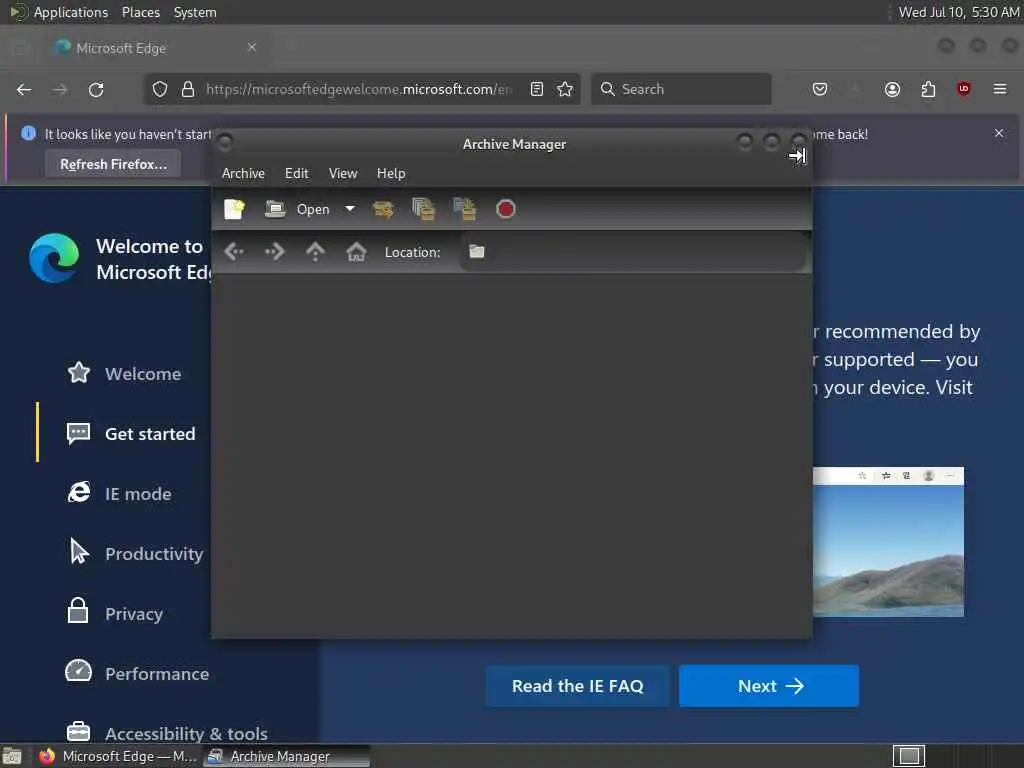The height and width of the screenshot is (768, 1024).
Task: Toggle reader view icon in address bar
Action: pyautogui.click(x=537, y=89)
